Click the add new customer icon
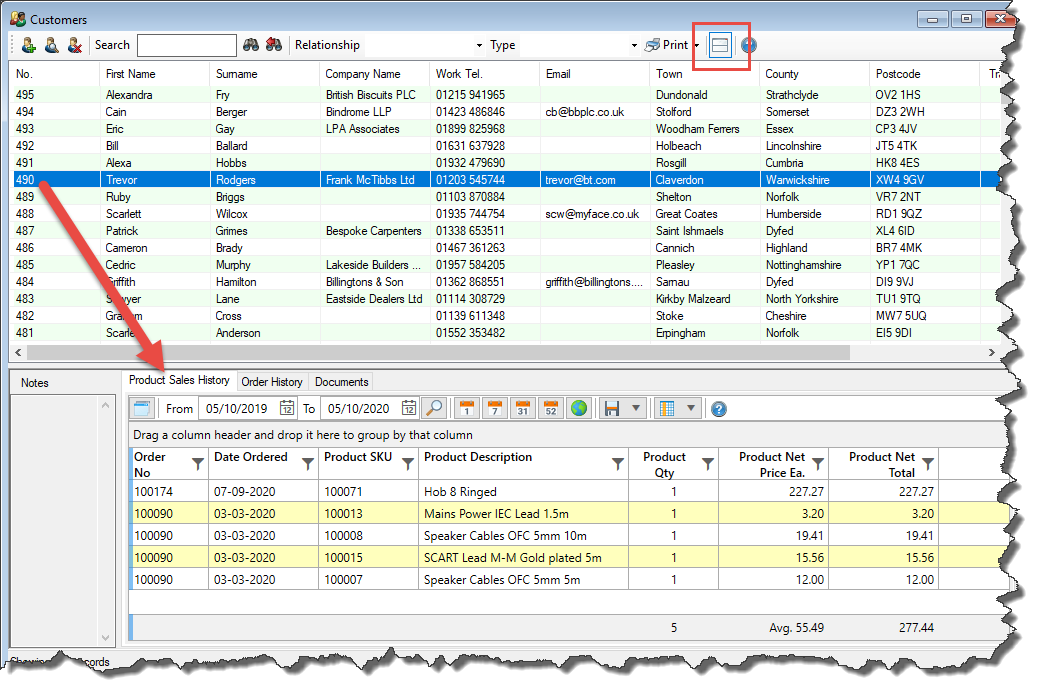 click(28, 45)
